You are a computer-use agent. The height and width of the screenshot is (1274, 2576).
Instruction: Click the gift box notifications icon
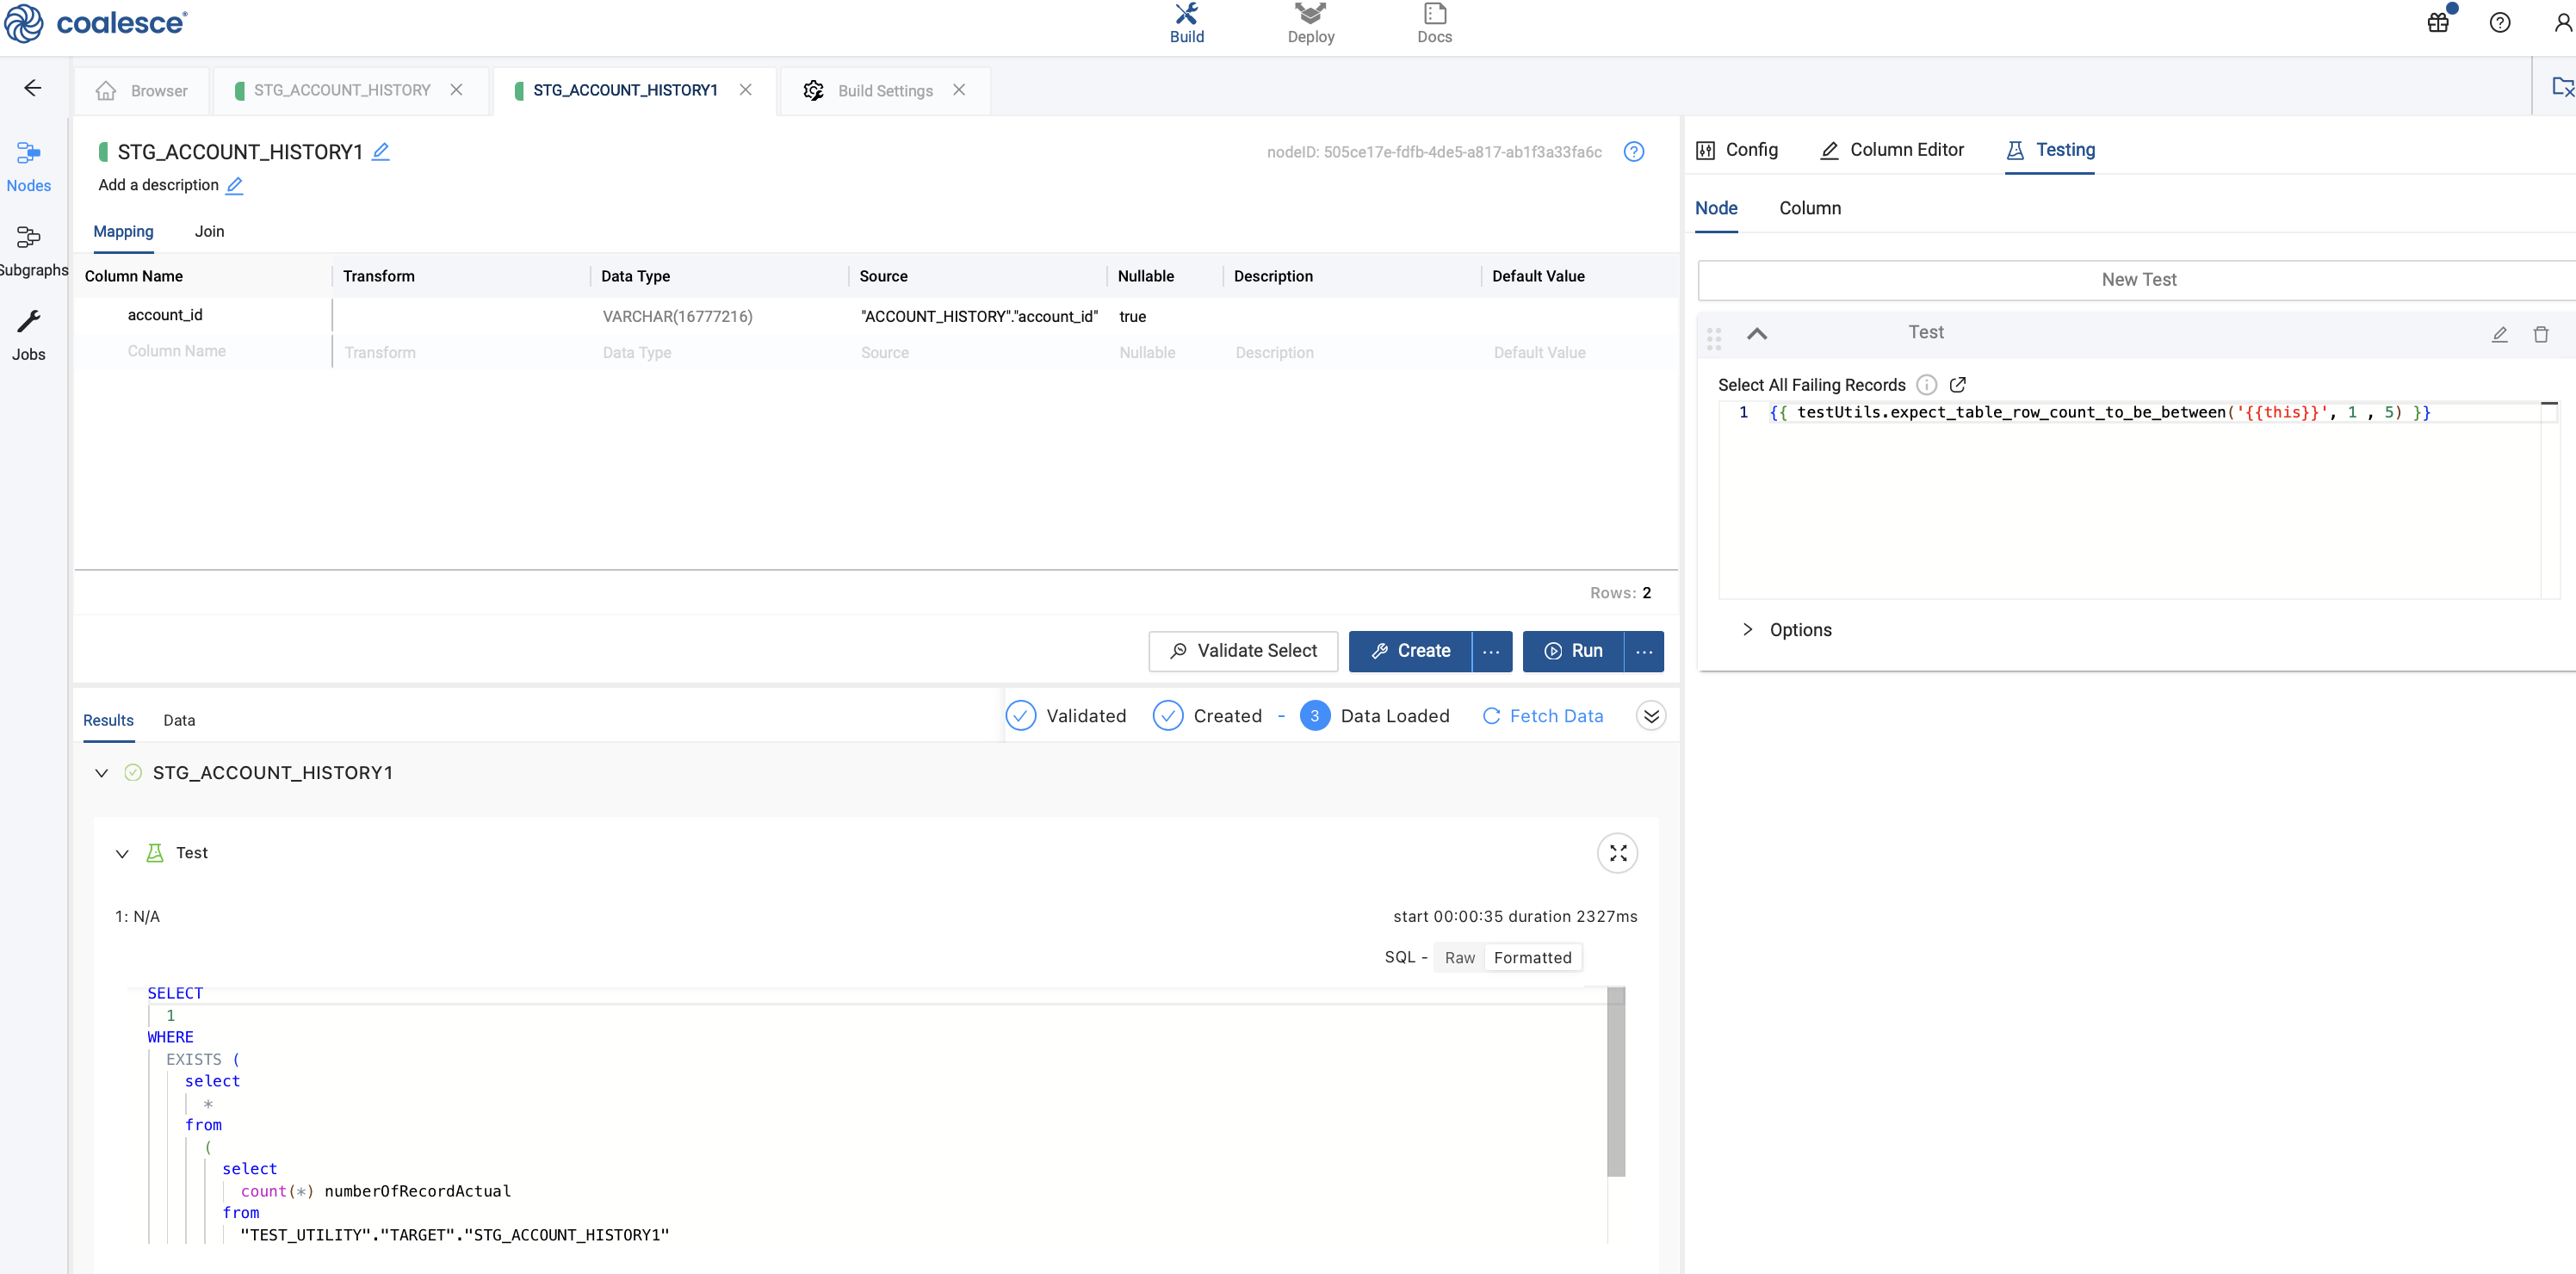coord(2438,22)
